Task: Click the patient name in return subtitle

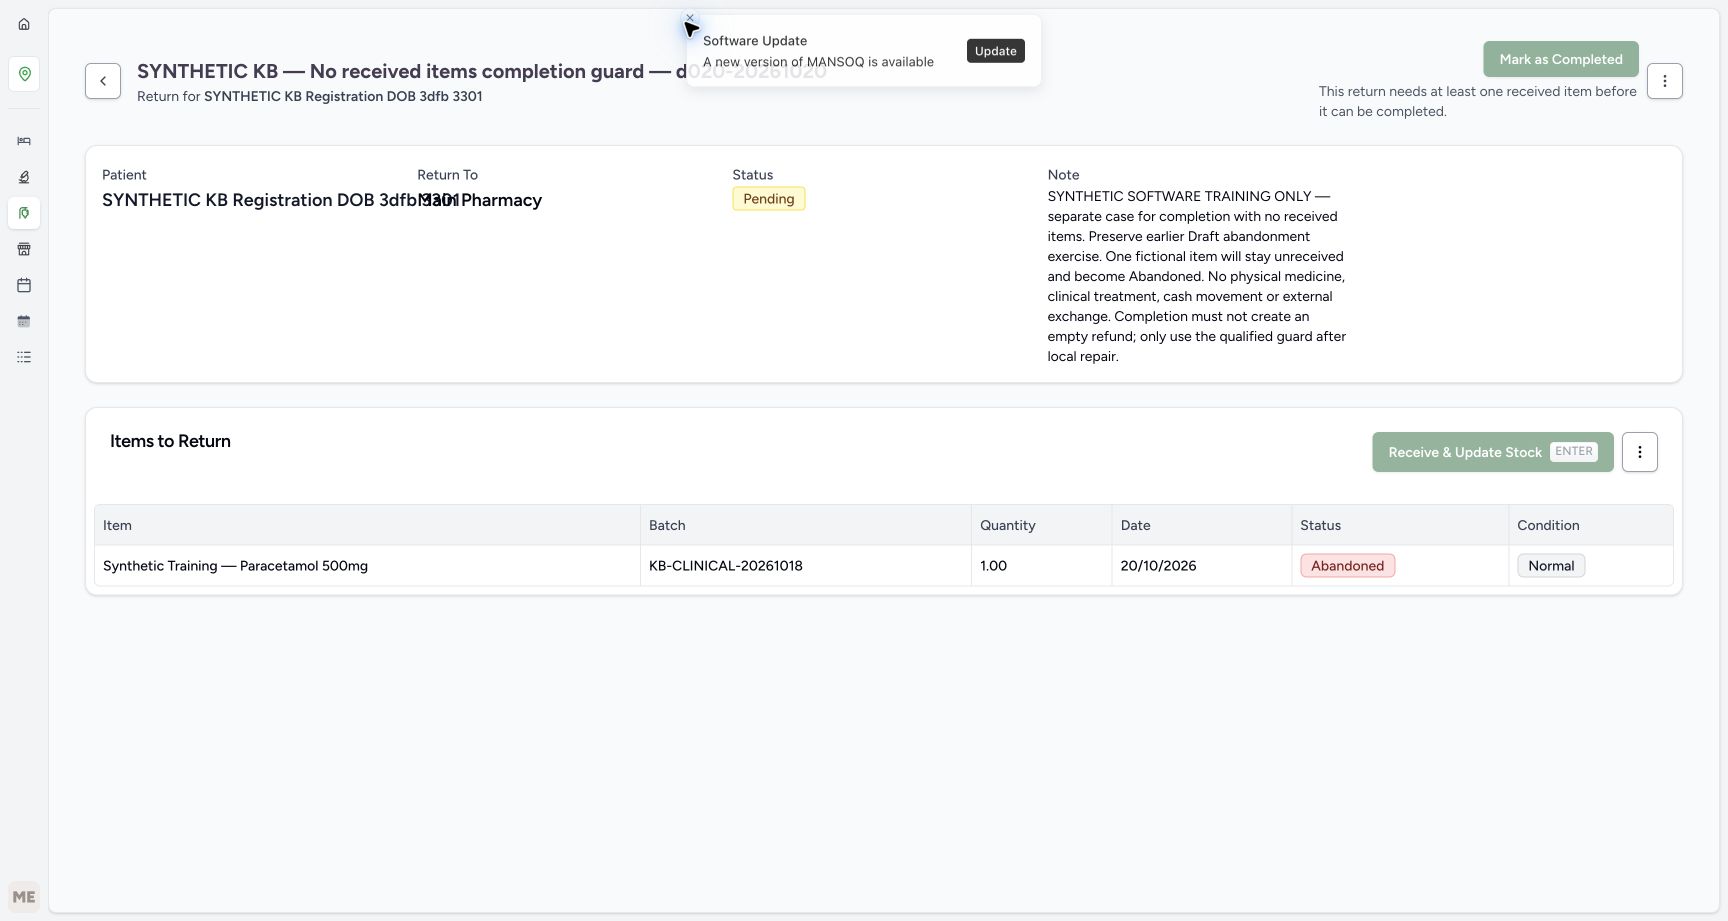Action: (343, 96)
